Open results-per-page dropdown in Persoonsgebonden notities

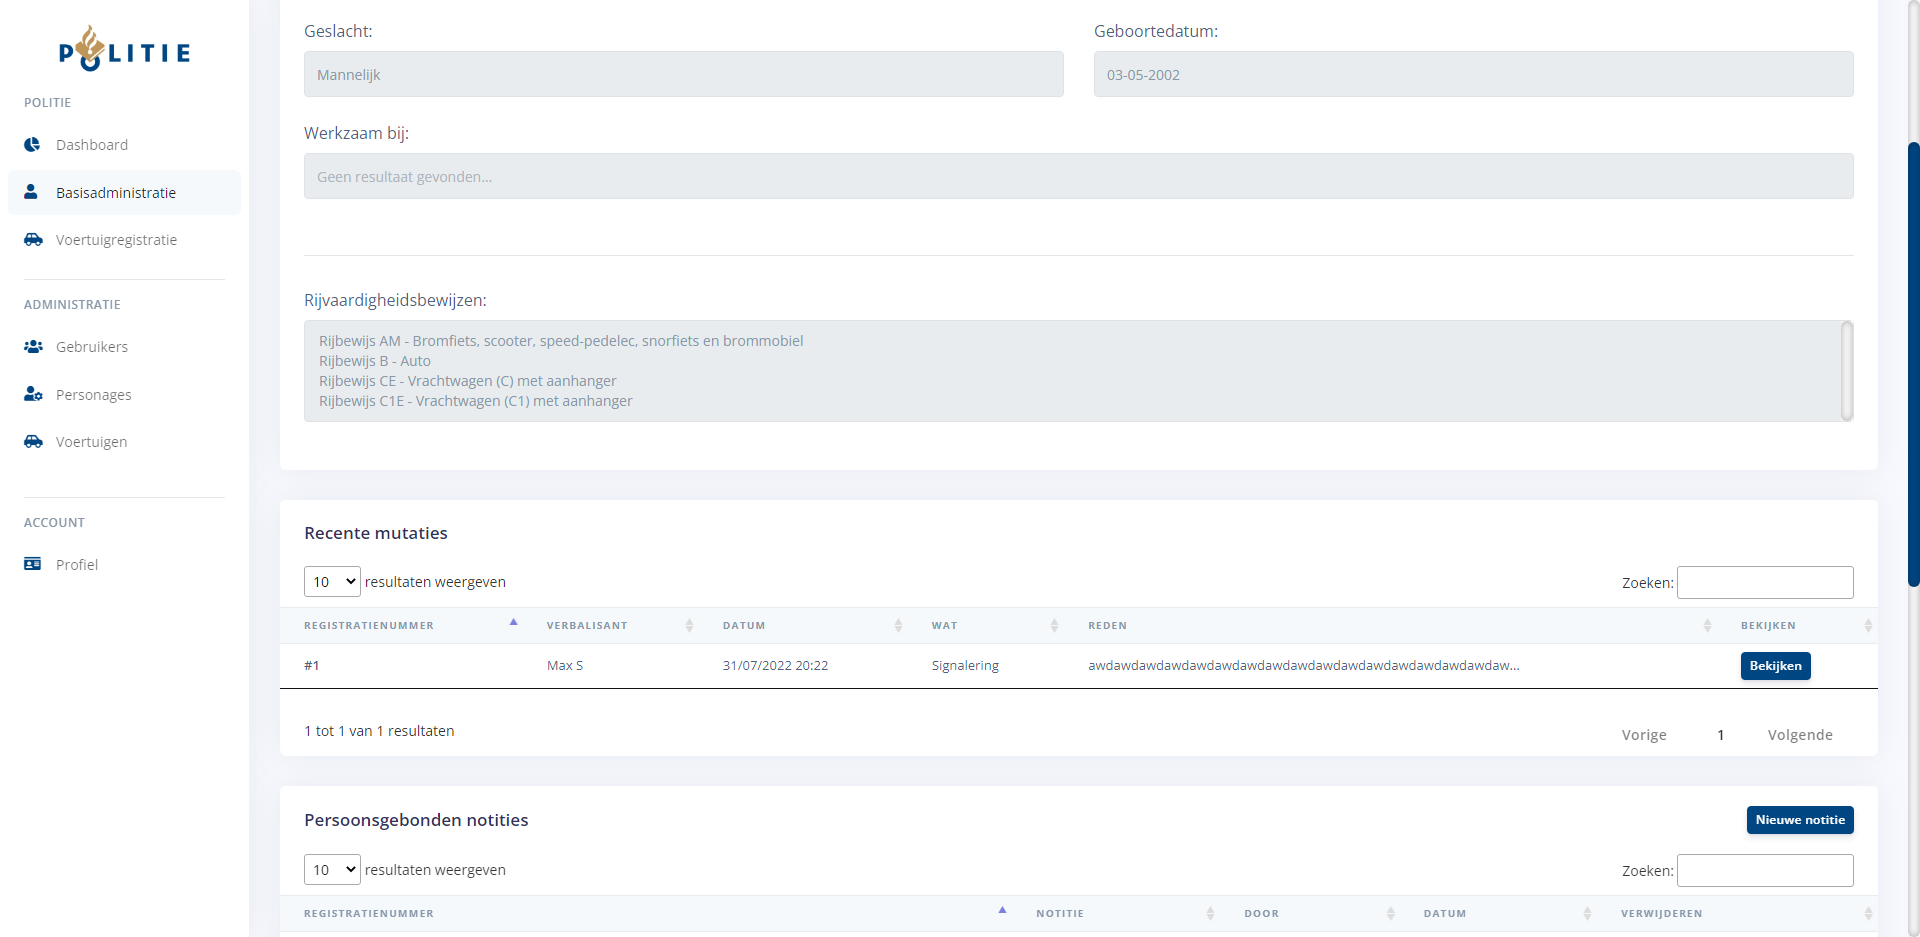tap(332, 870)
